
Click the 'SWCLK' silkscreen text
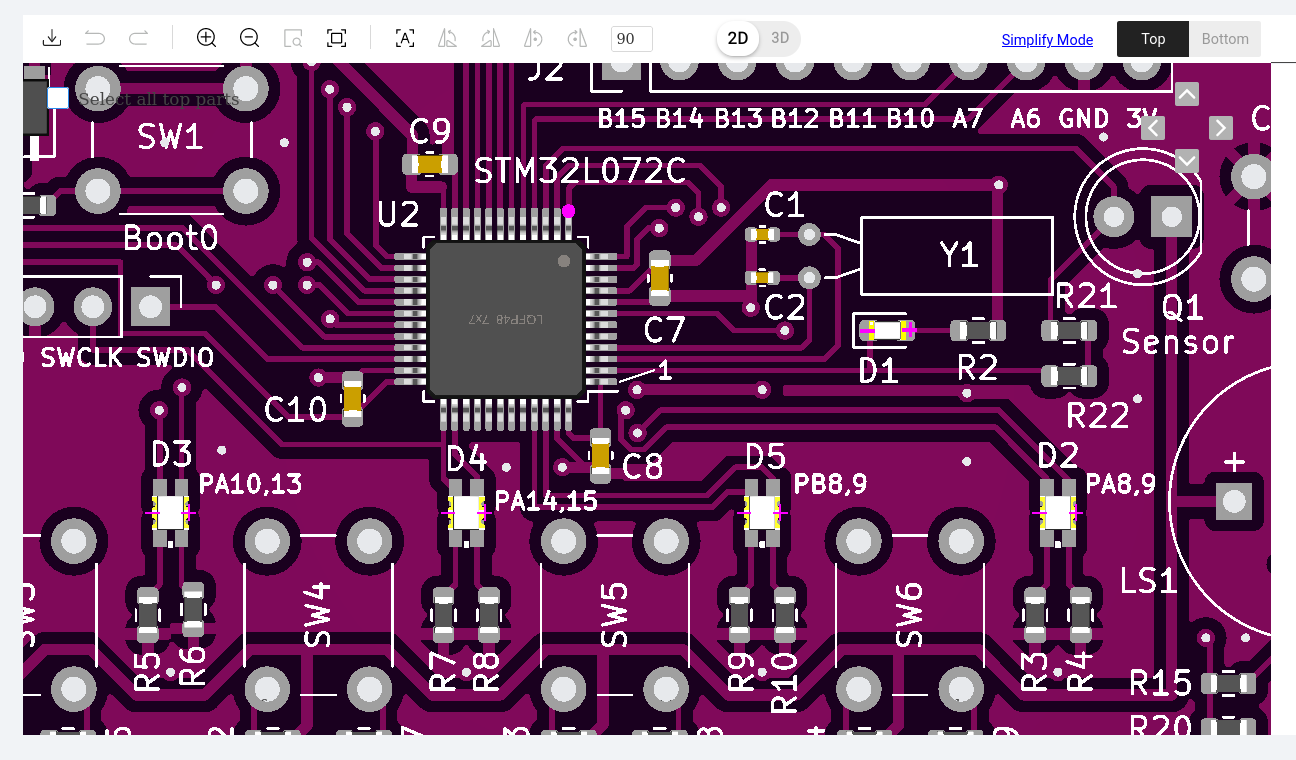(83, 358)
